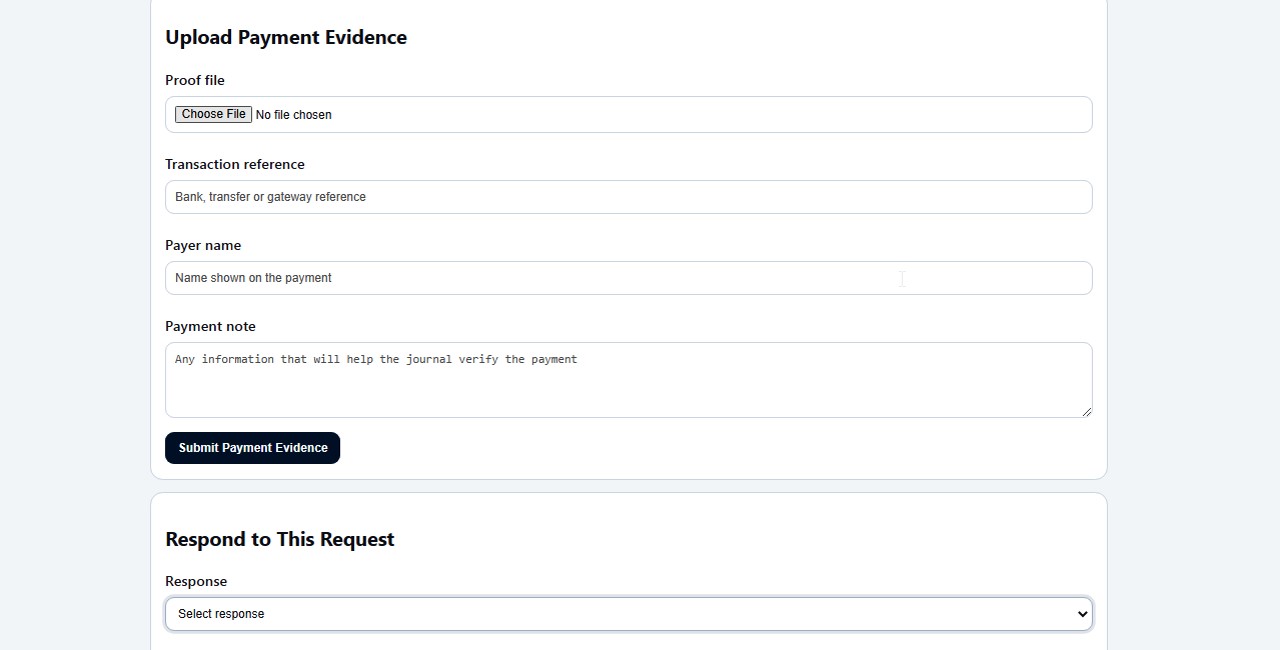This screenshot has height=650, width=1280.
Task: Submit Payment Evidence button
Action: pyautogui.click(x=252, y=448)
